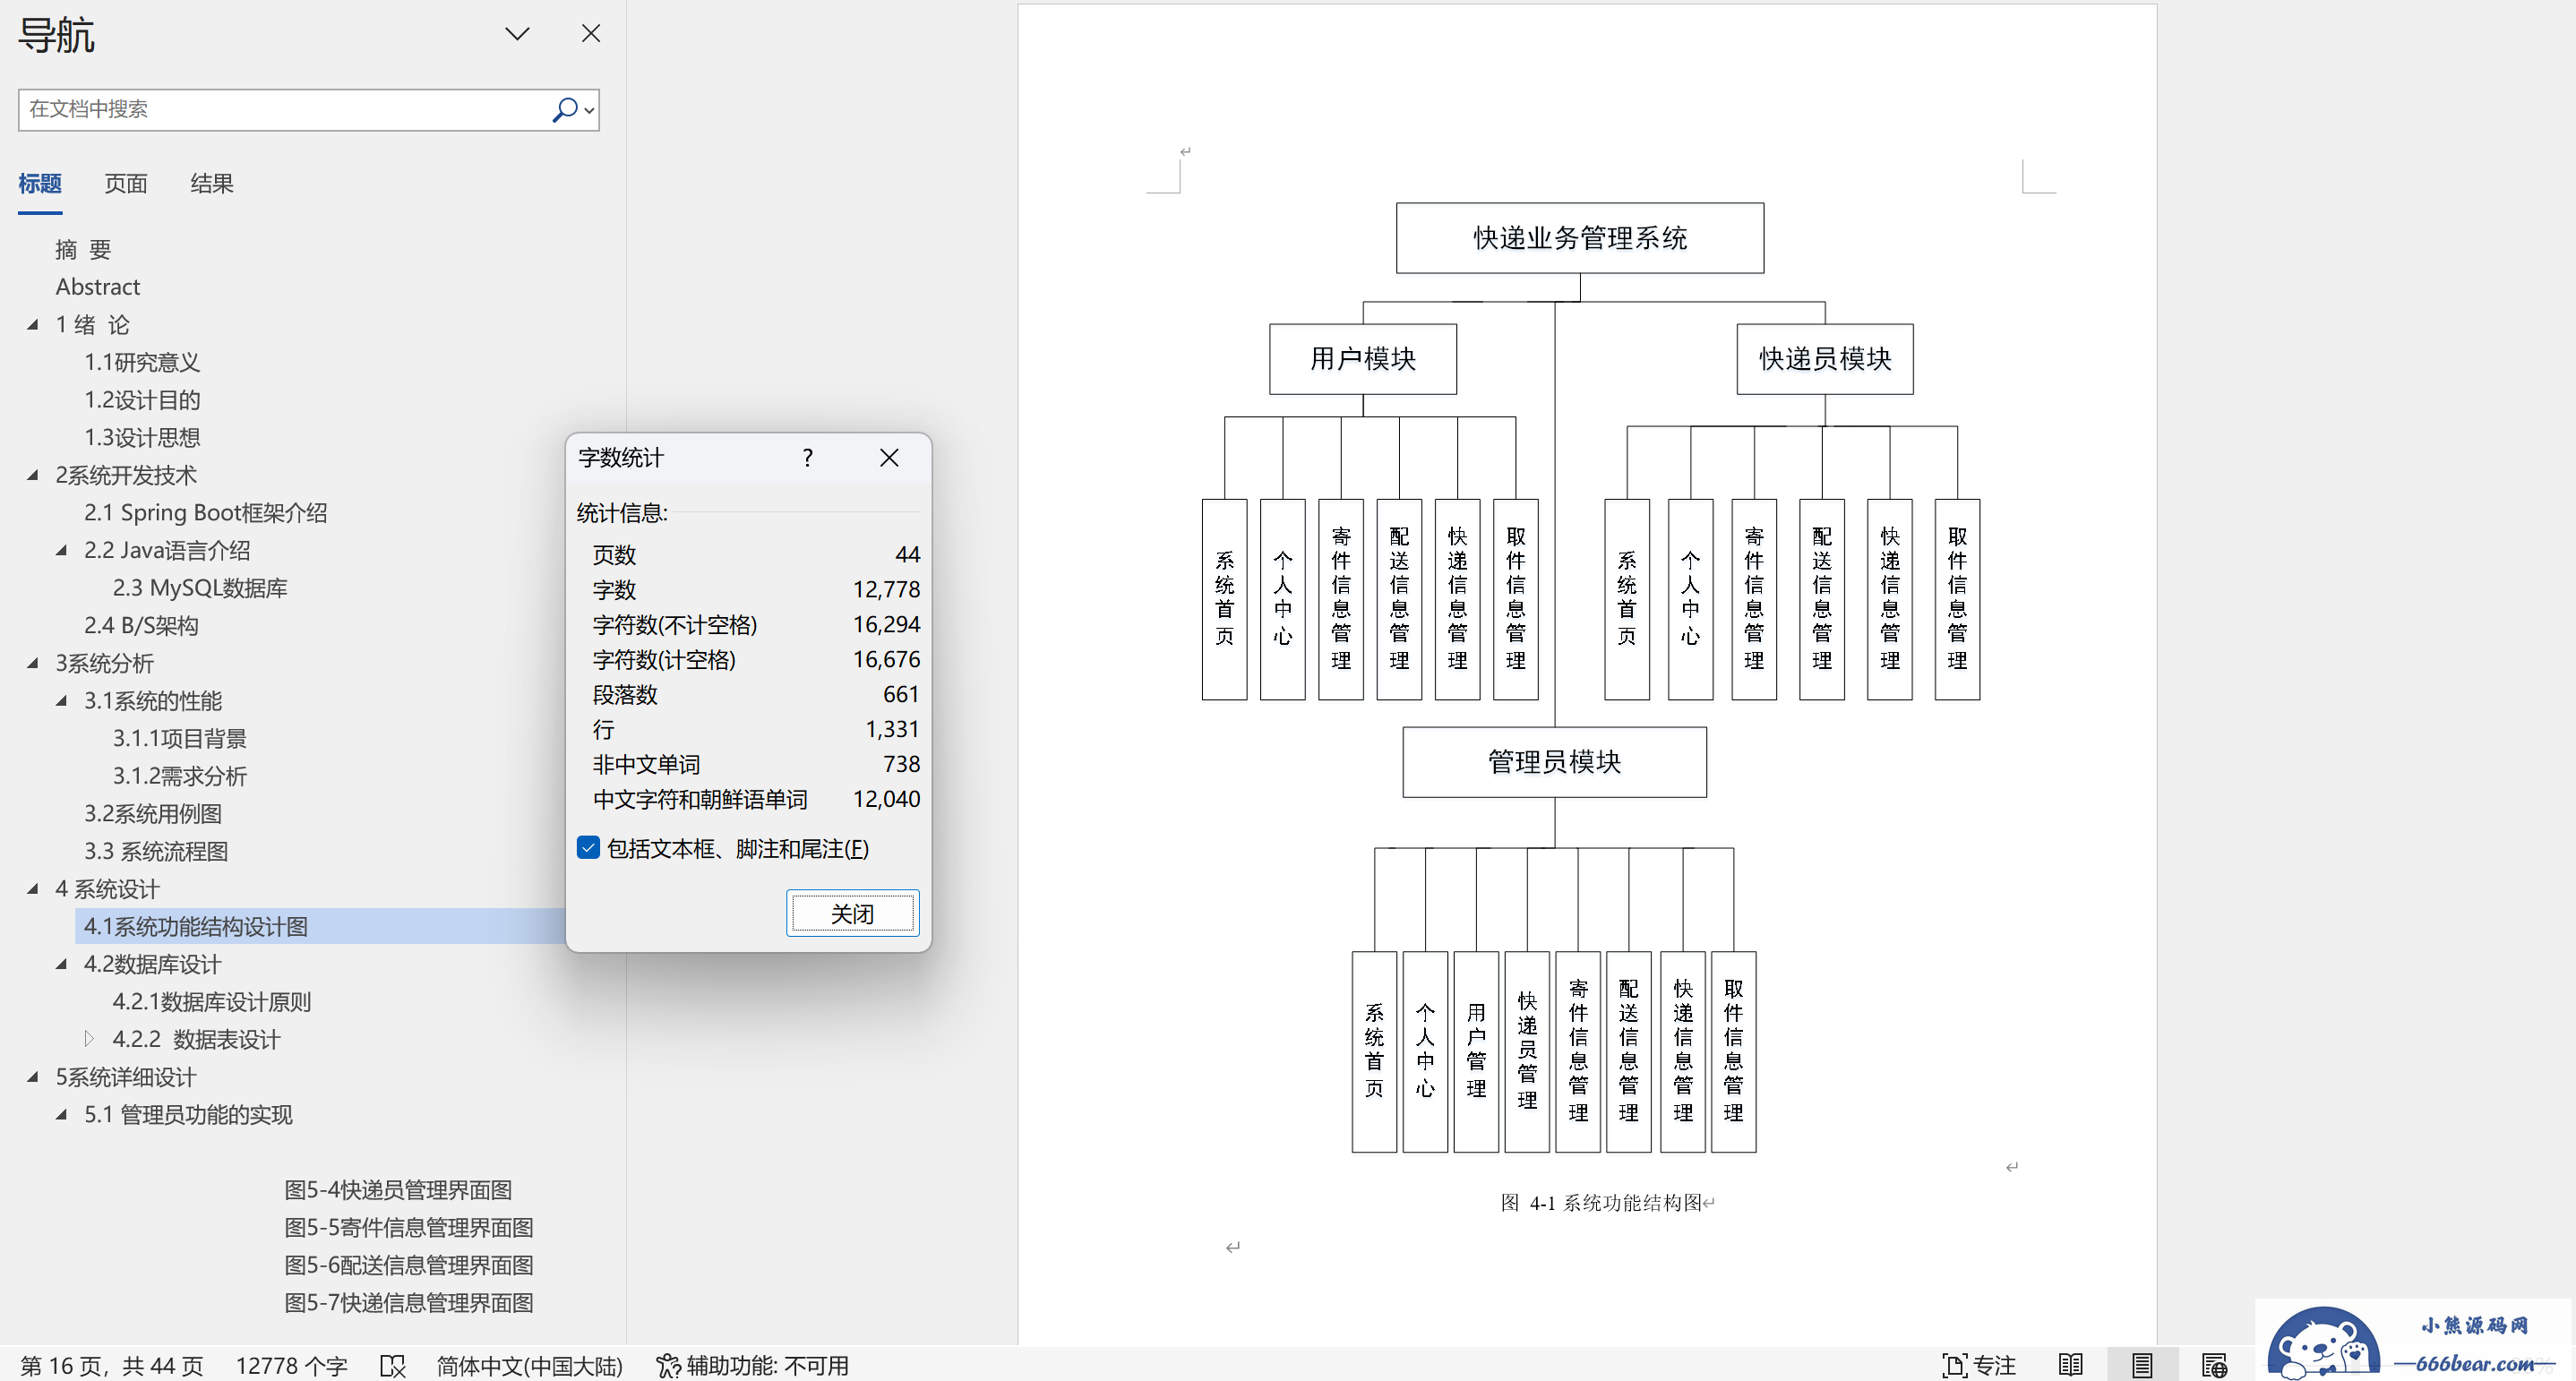Viewport: 2576px width, 1381px height.
Task: Collapse the 5.1 管理员功能的实现 heading
Action: (x=62, y=1115)
